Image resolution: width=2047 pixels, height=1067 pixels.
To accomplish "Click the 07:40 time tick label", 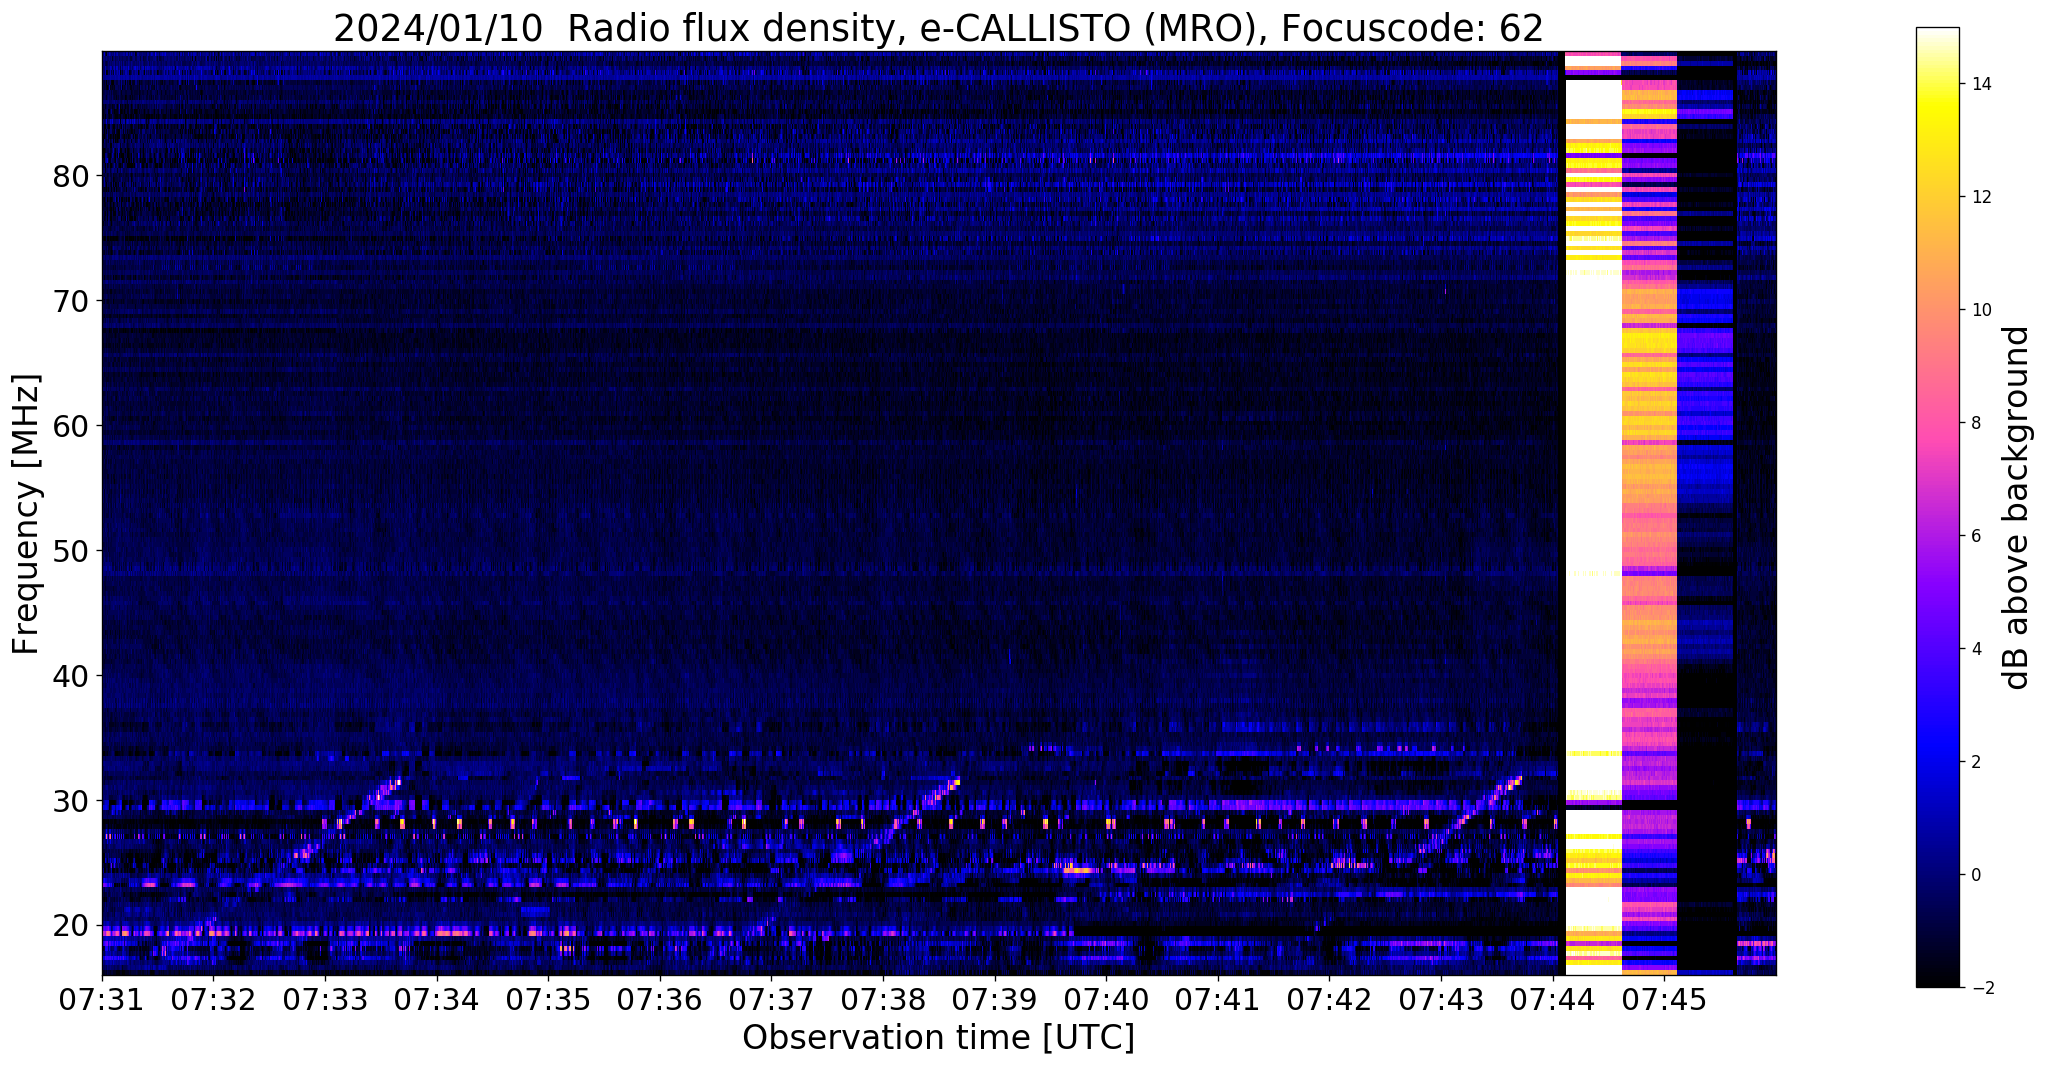I will (x=1105, y=1000).
